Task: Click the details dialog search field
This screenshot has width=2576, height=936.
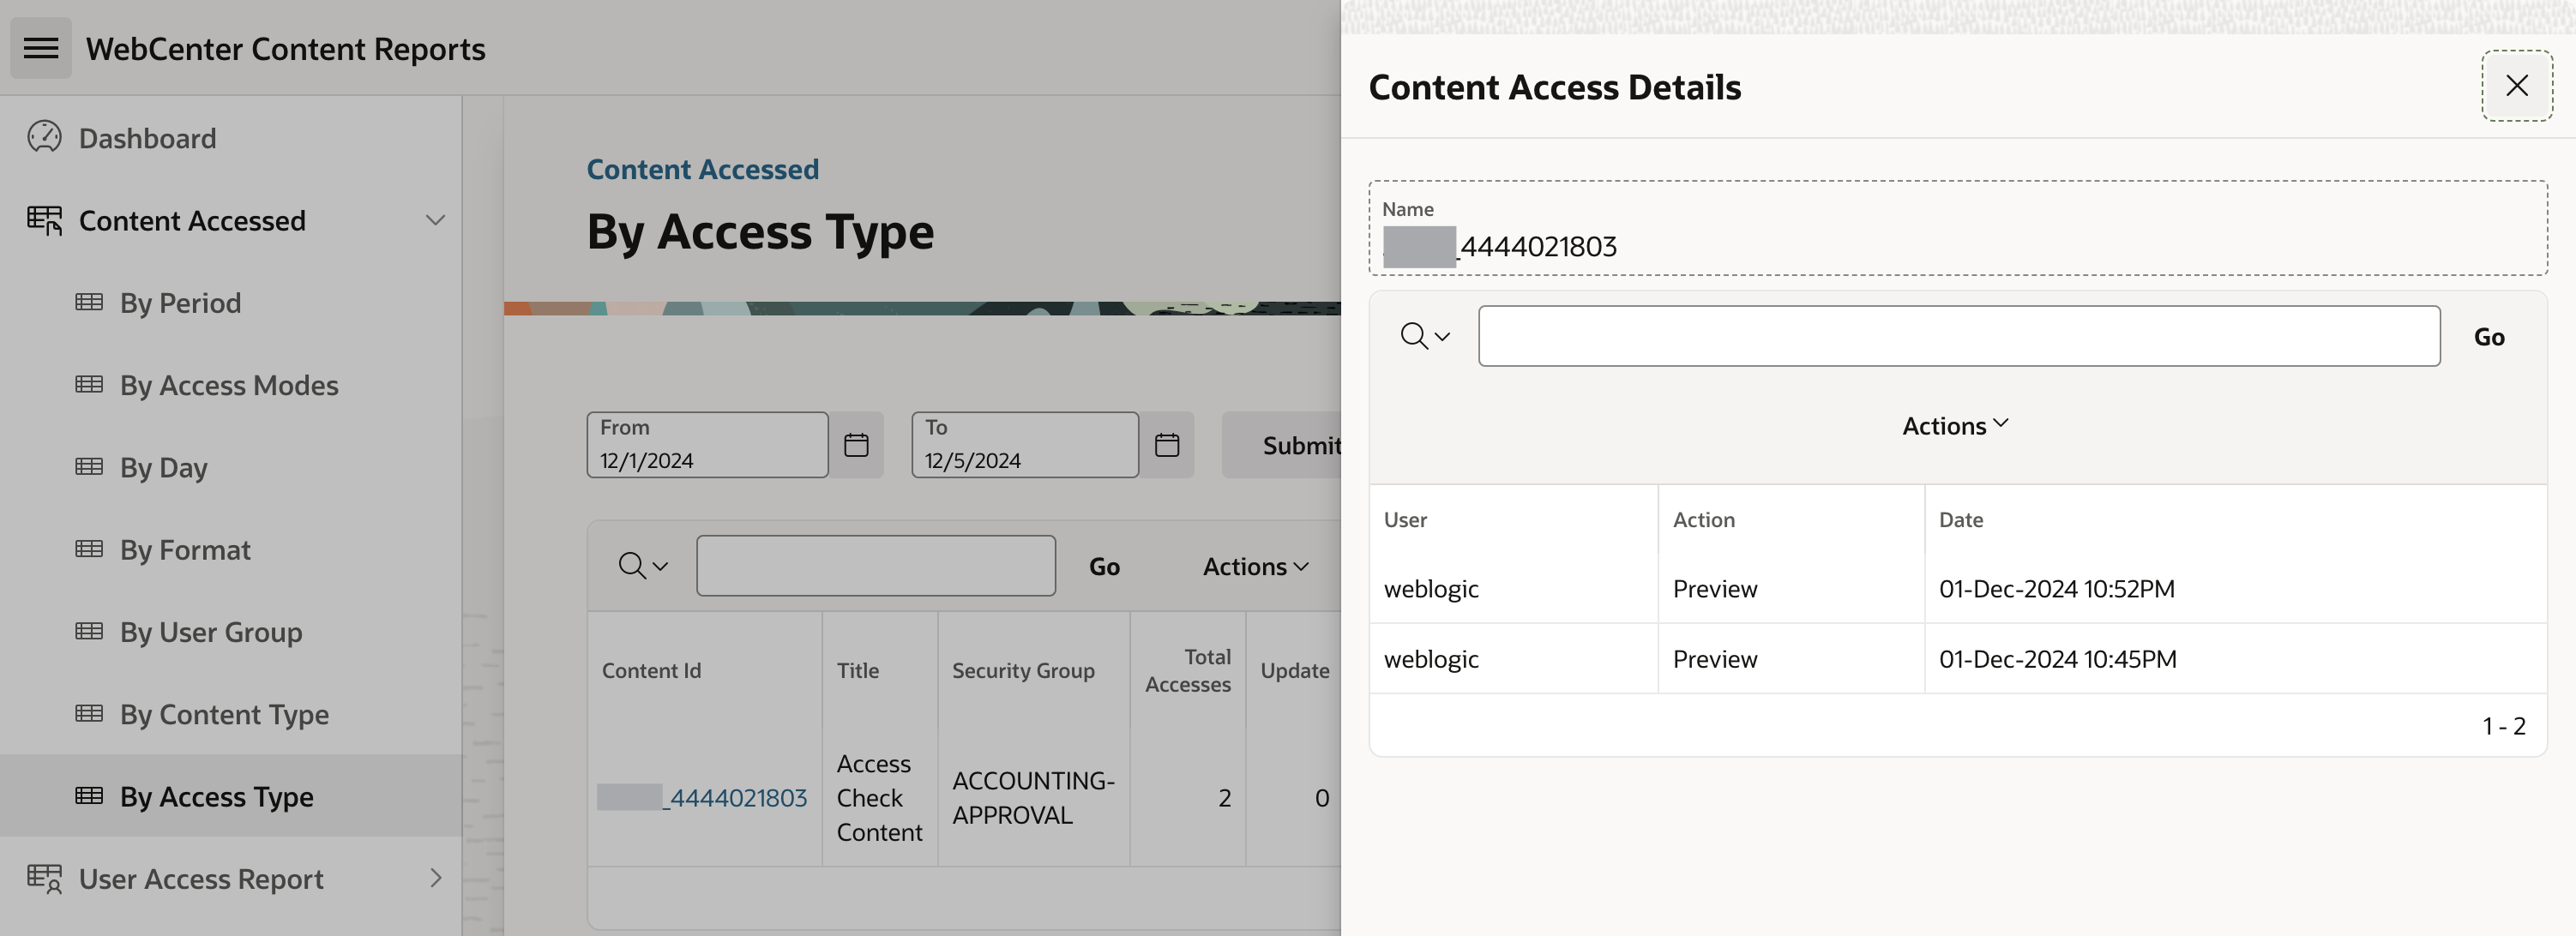Action: [1959, 336]
